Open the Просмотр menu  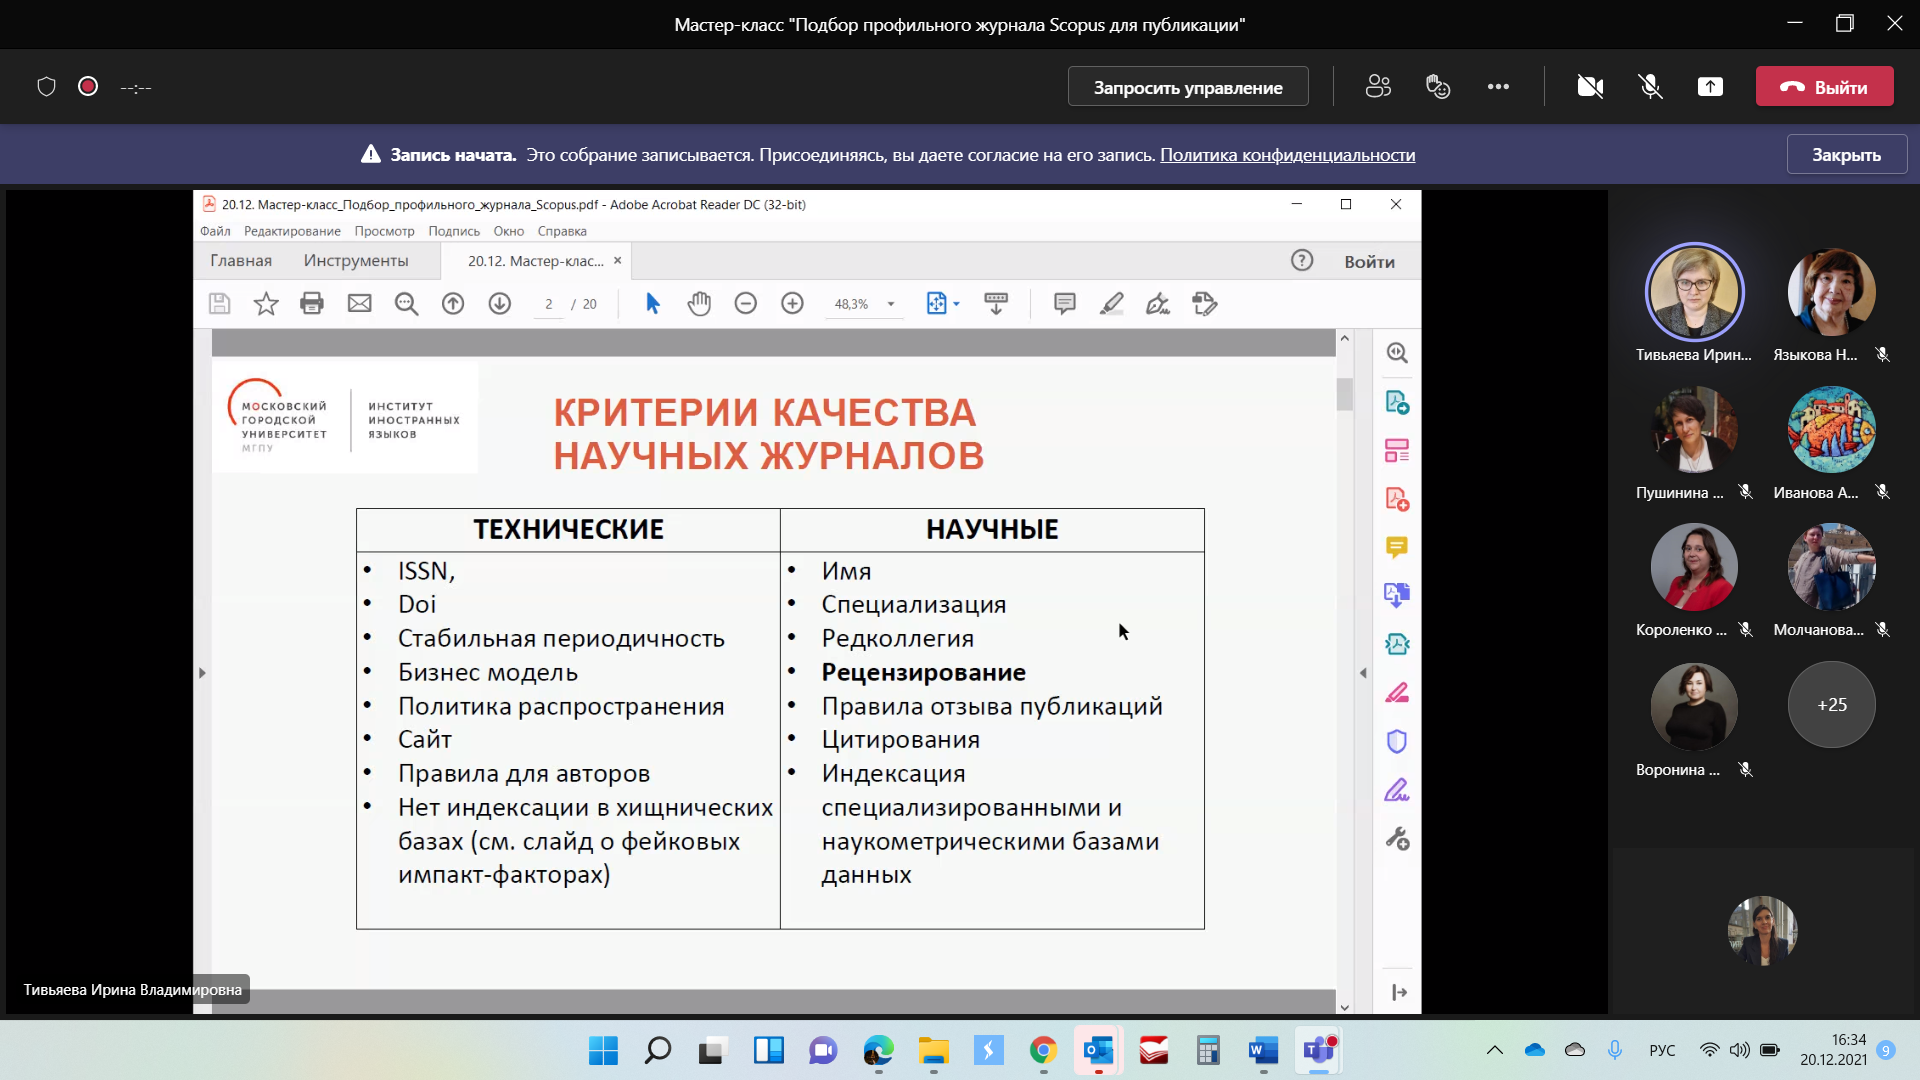coord(384,231)
